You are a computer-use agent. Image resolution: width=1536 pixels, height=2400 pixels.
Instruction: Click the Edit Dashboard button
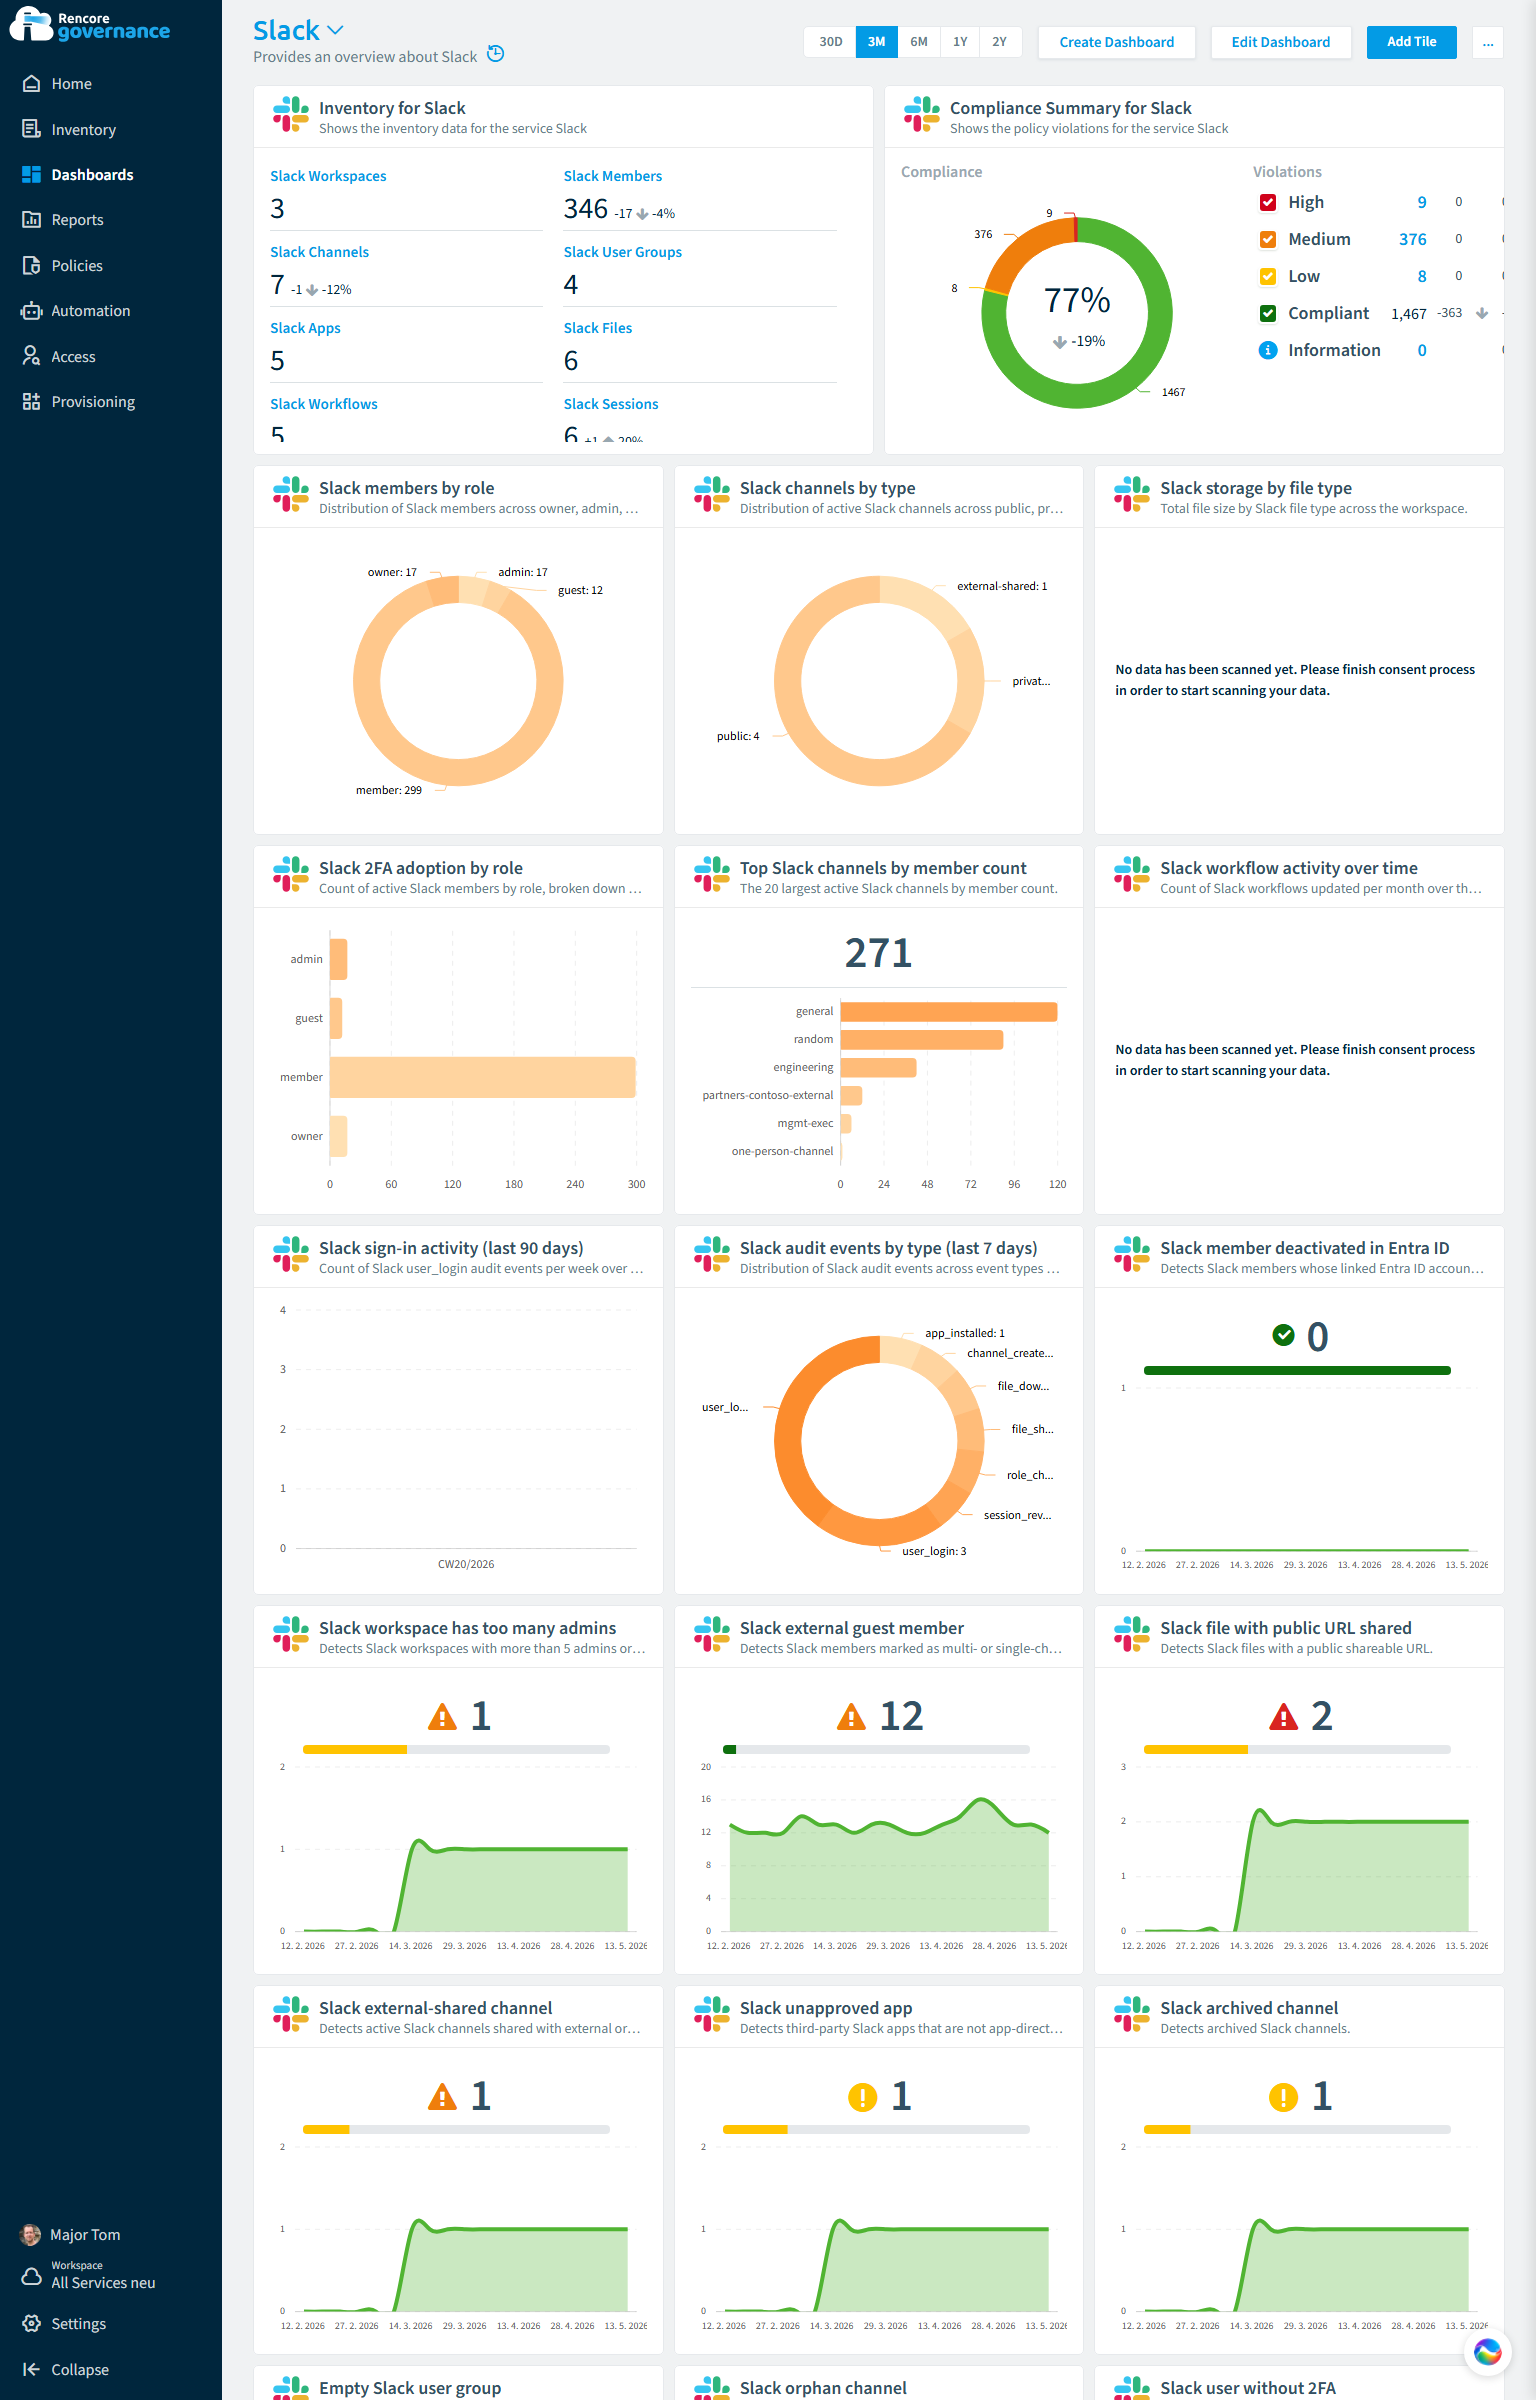[1280, 42]
